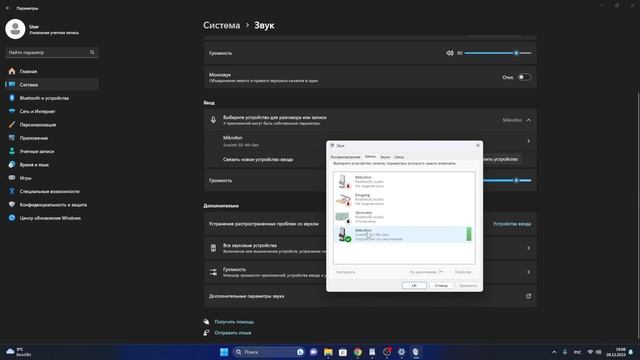Viewport: 640px width, 360px height.
Task: Open the Отправить отзыв link
Action: click(233, 333)
